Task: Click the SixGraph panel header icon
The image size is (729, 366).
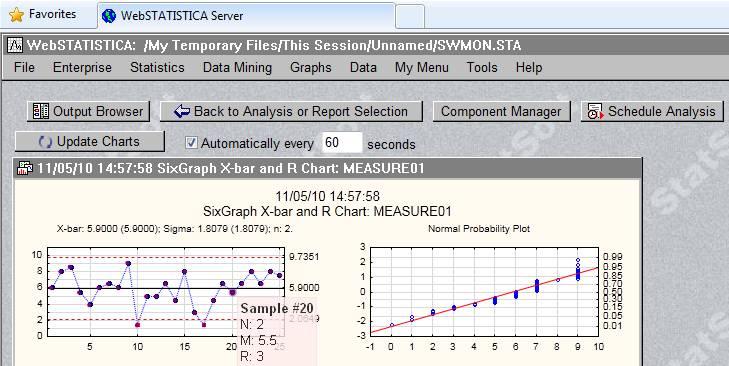Action: point(24,168)
